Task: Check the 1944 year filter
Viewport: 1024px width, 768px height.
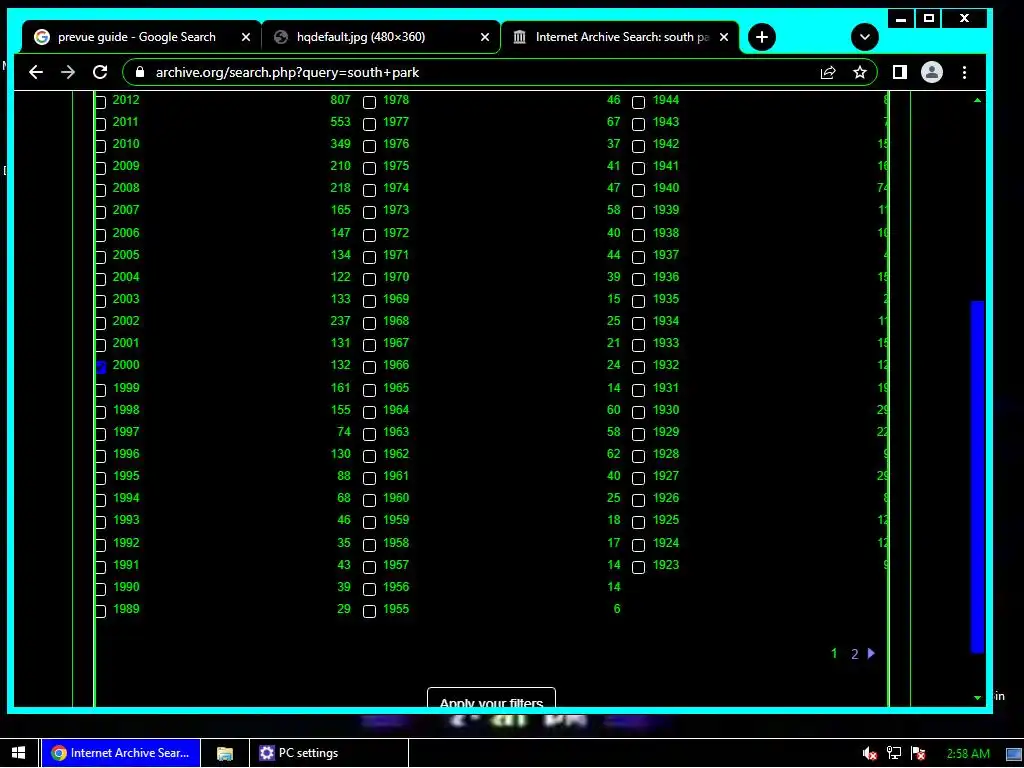Action: click(x=639, y=102)
